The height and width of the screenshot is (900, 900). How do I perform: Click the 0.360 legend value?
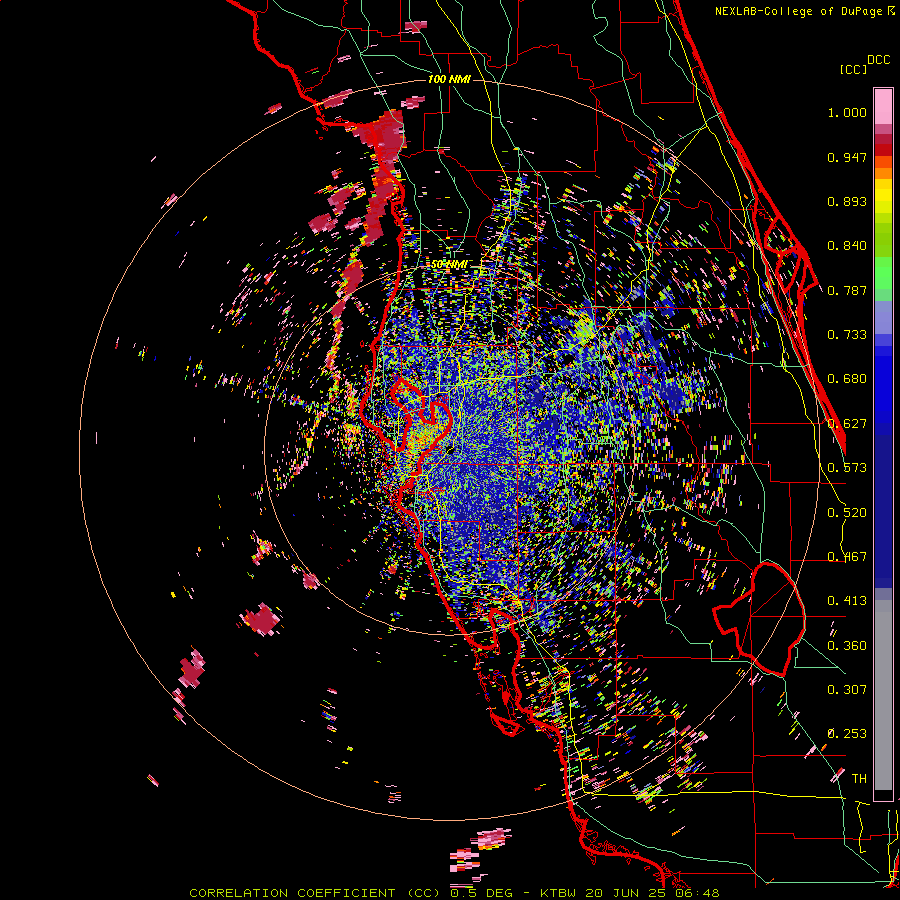click(x=847, y=646)
